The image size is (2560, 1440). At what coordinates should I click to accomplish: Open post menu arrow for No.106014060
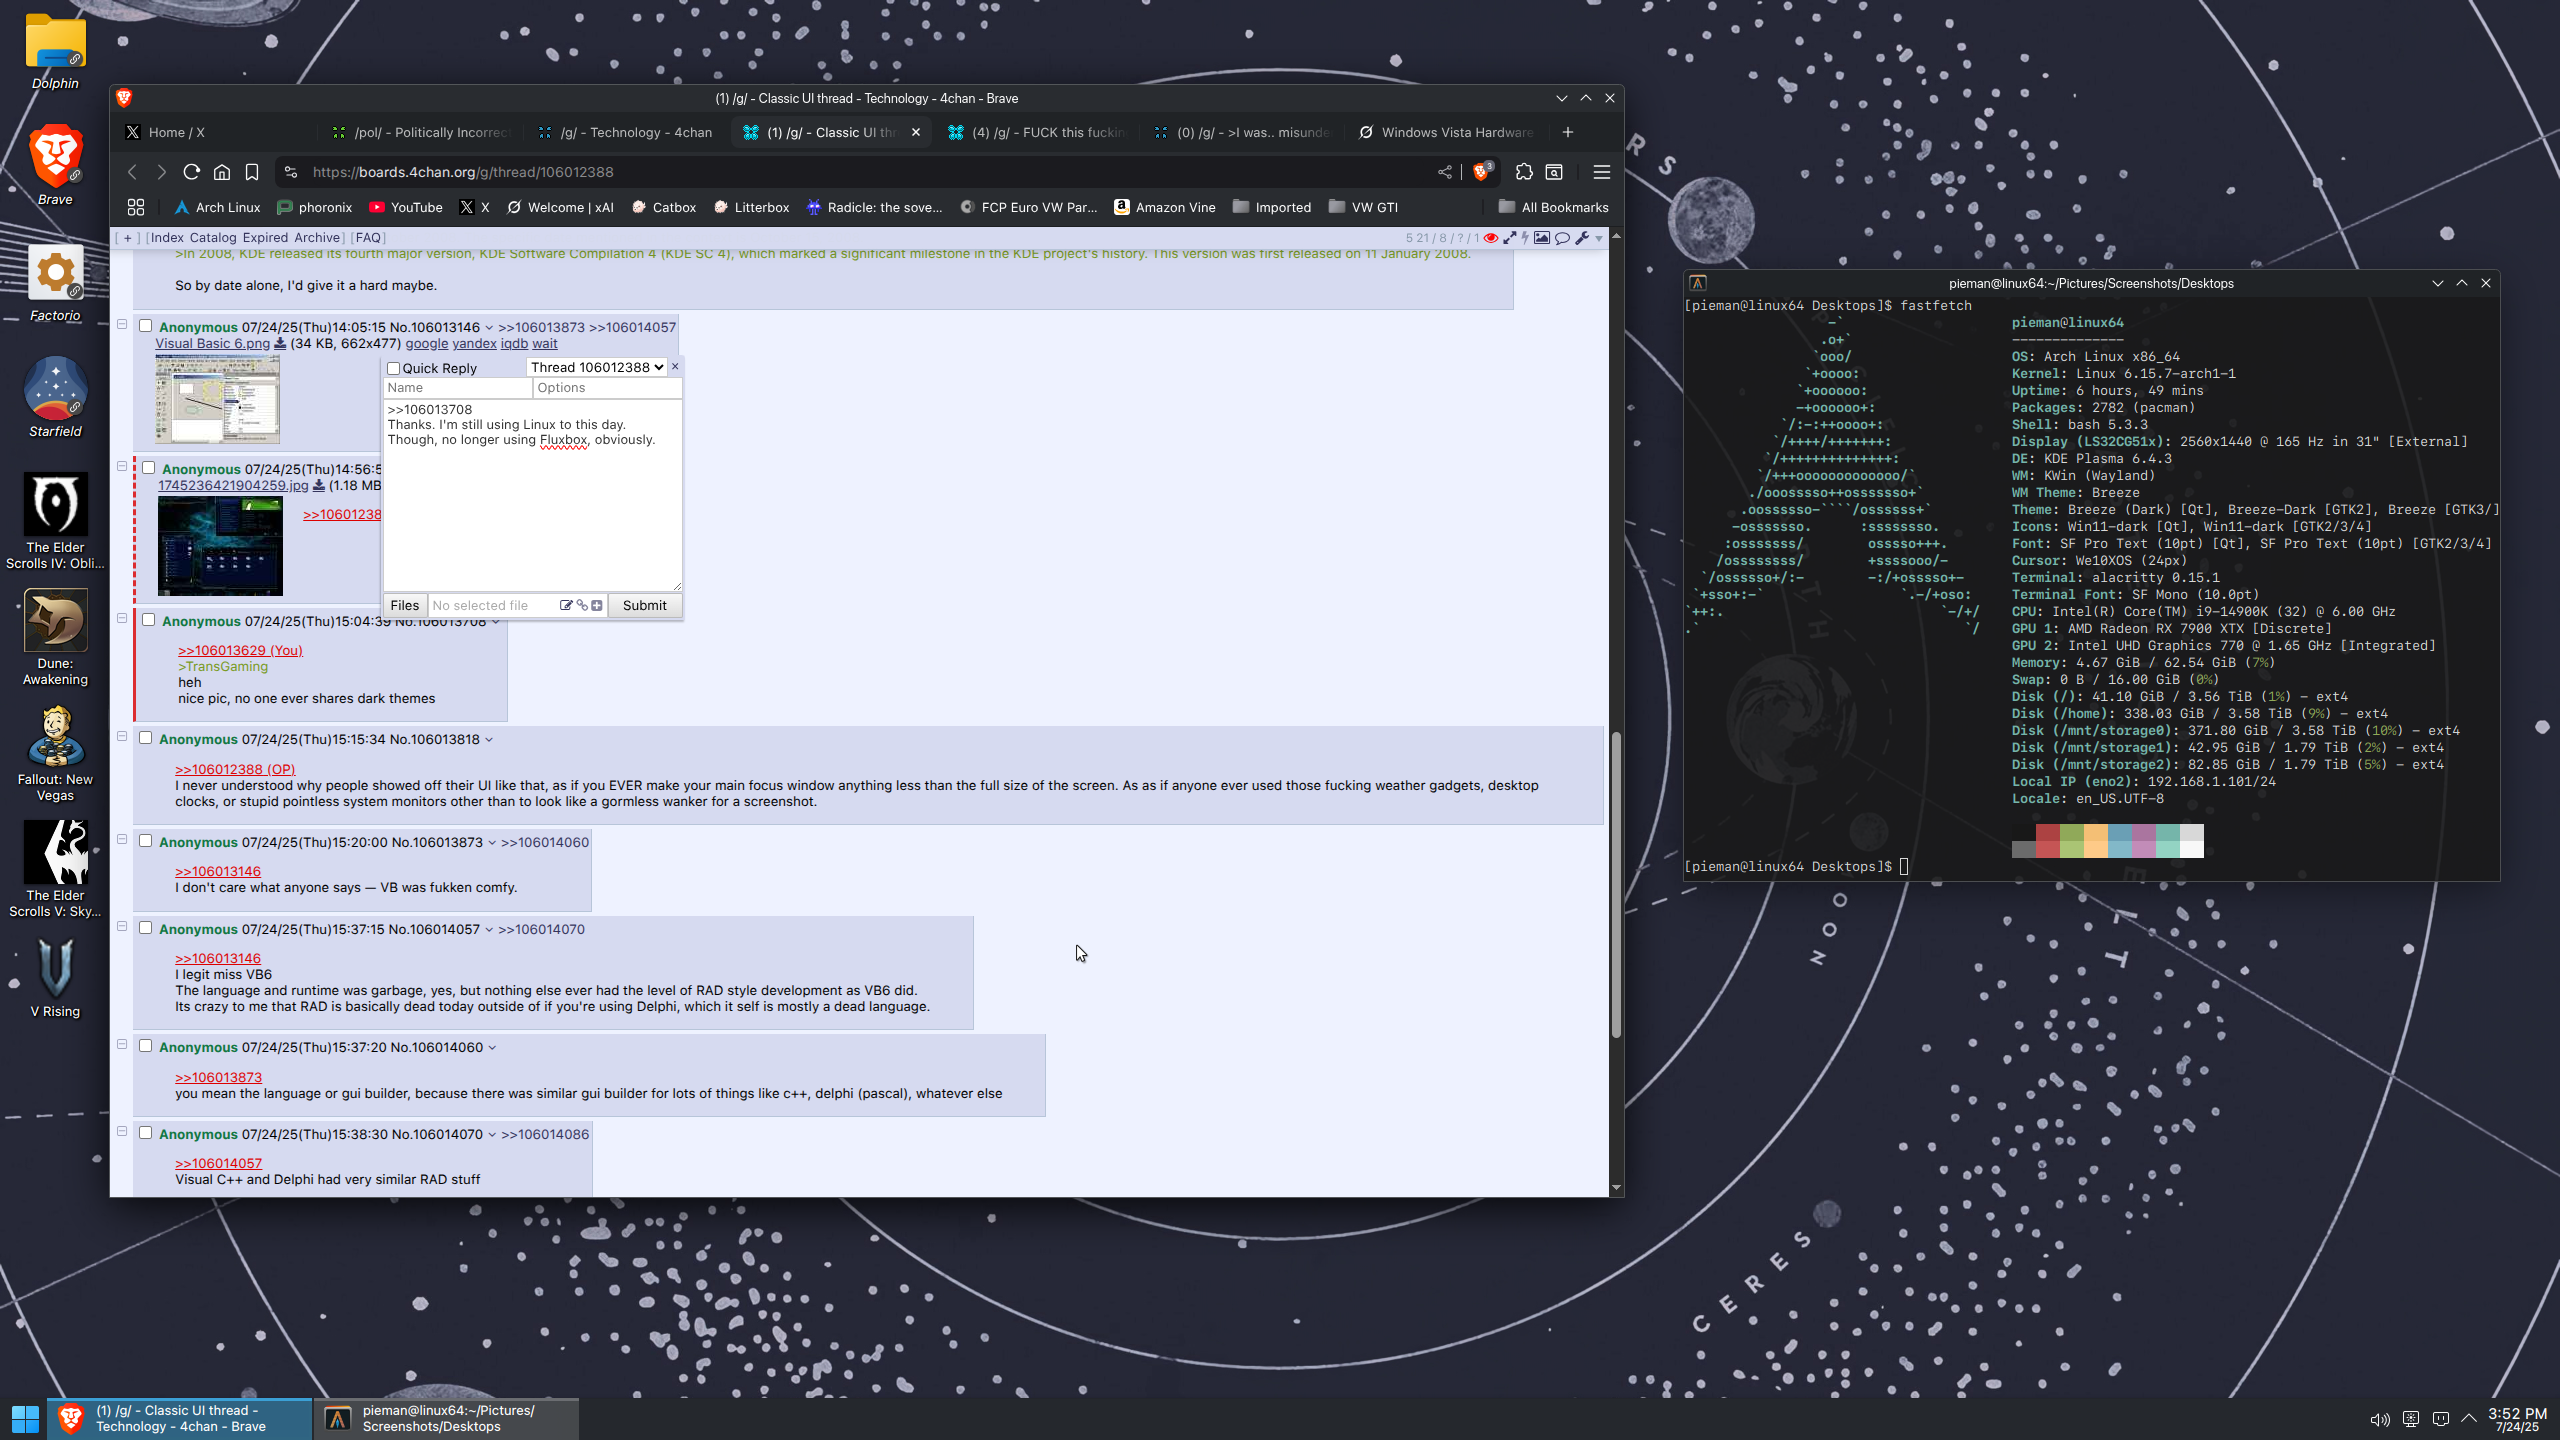click(492, 1048)
